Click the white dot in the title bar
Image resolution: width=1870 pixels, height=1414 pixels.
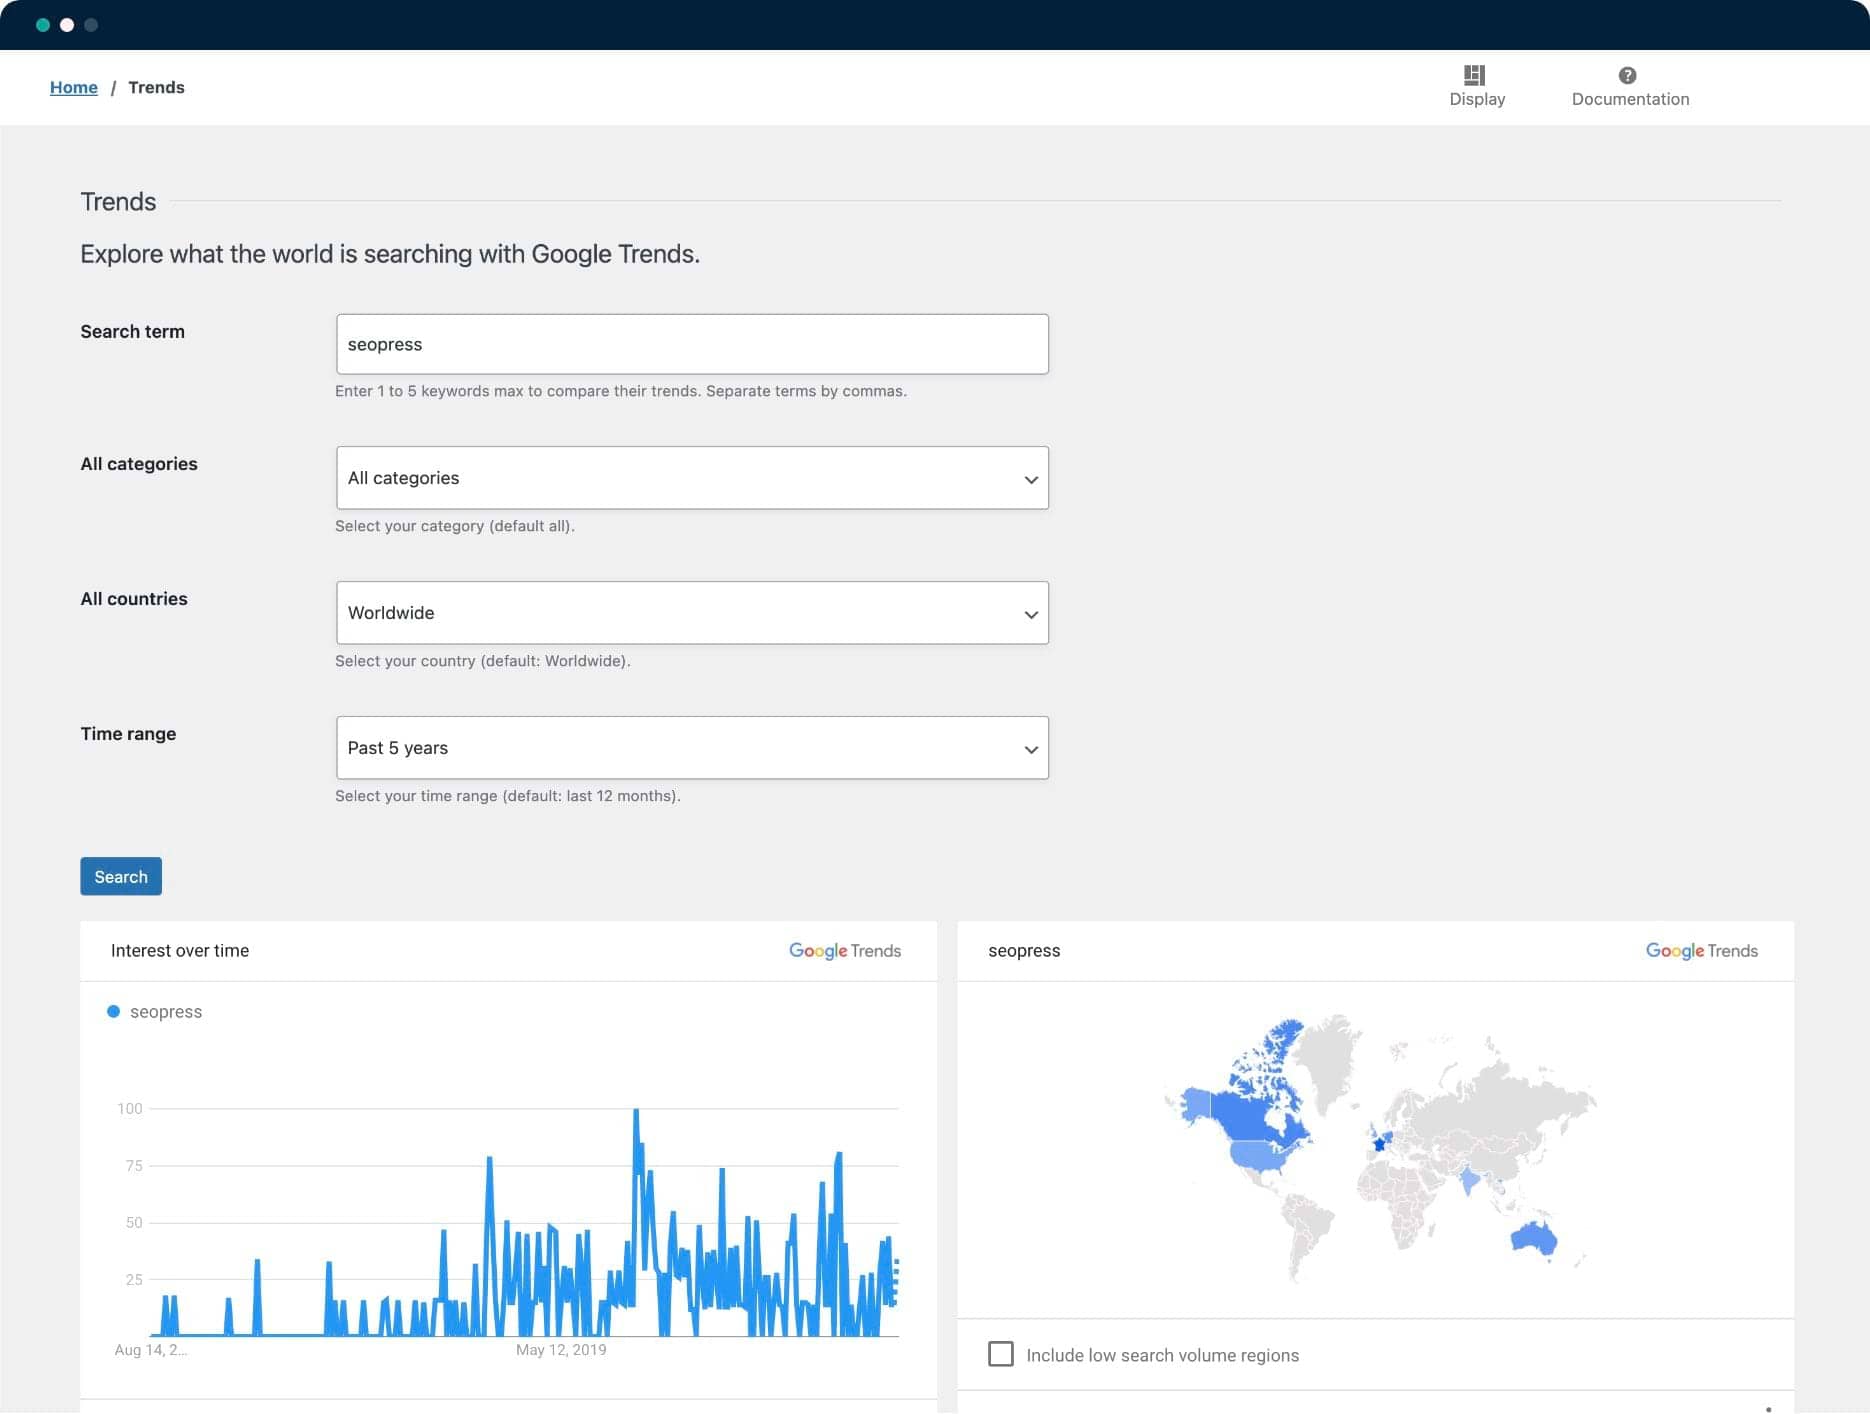pos(67,25)
